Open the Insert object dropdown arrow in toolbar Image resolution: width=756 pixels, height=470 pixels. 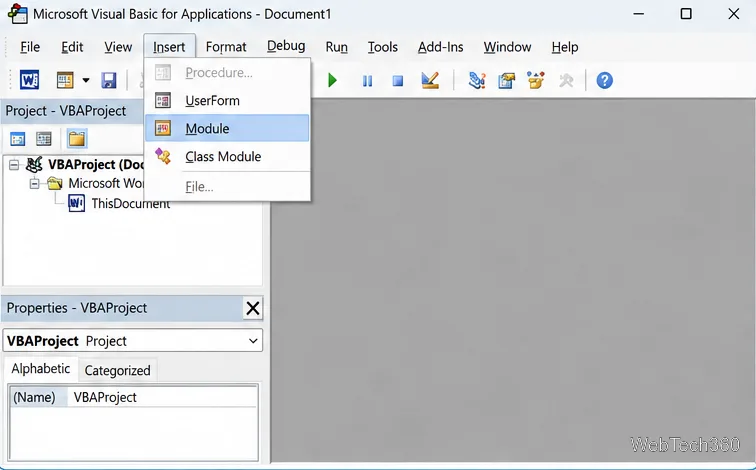click(86, 80)
